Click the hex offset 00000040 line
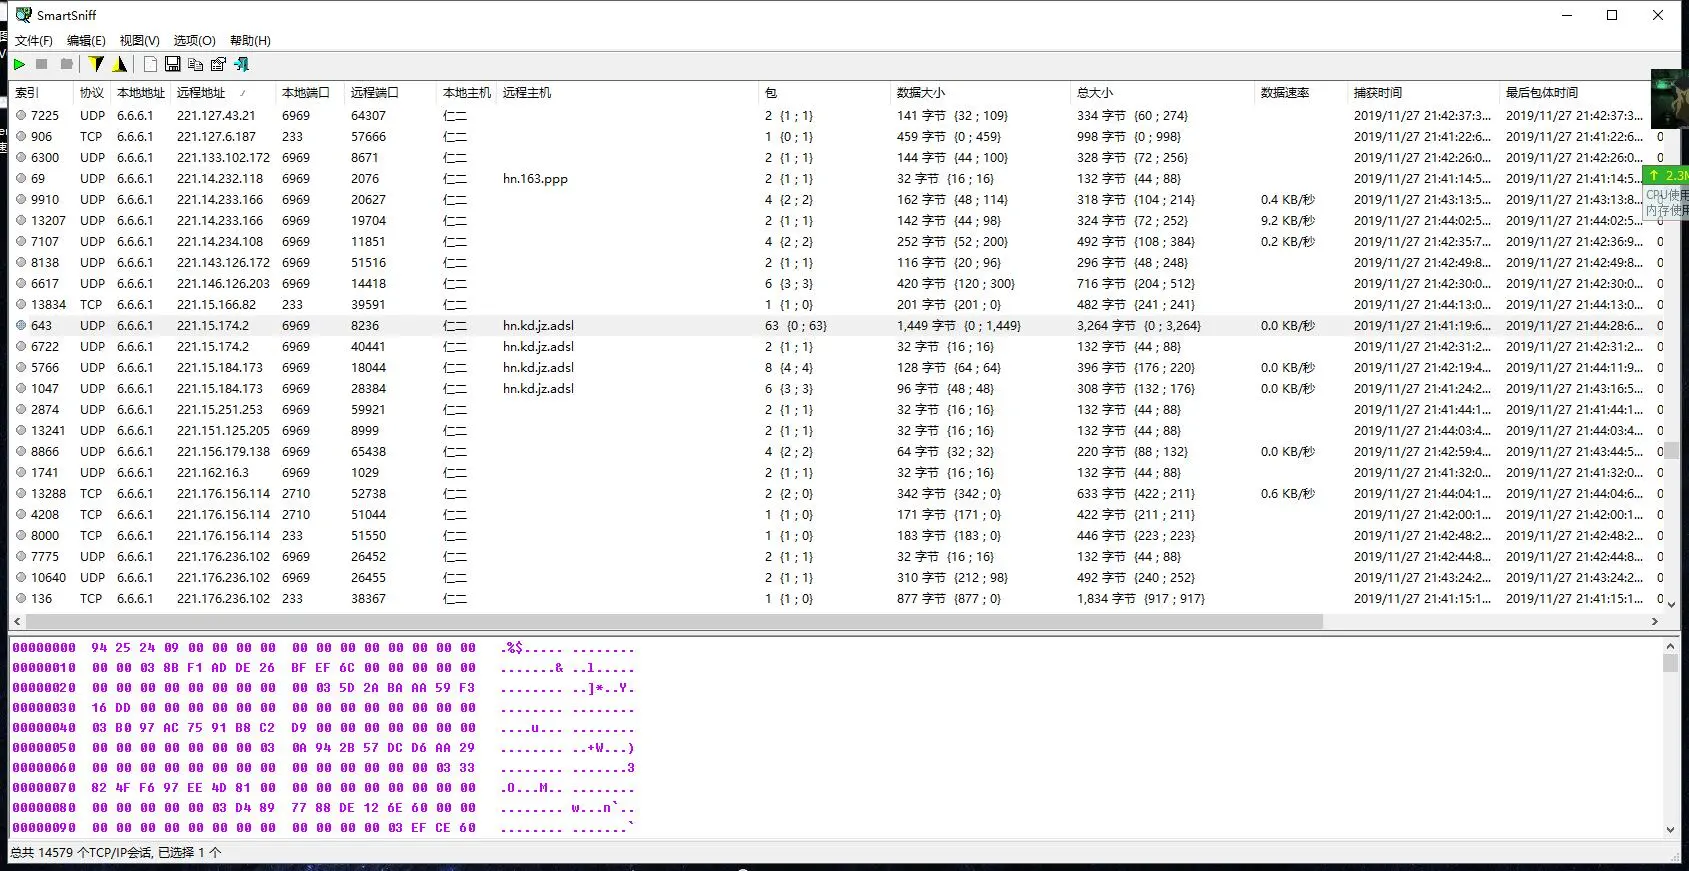This screenshot has width=1689, height=871. 322,727
